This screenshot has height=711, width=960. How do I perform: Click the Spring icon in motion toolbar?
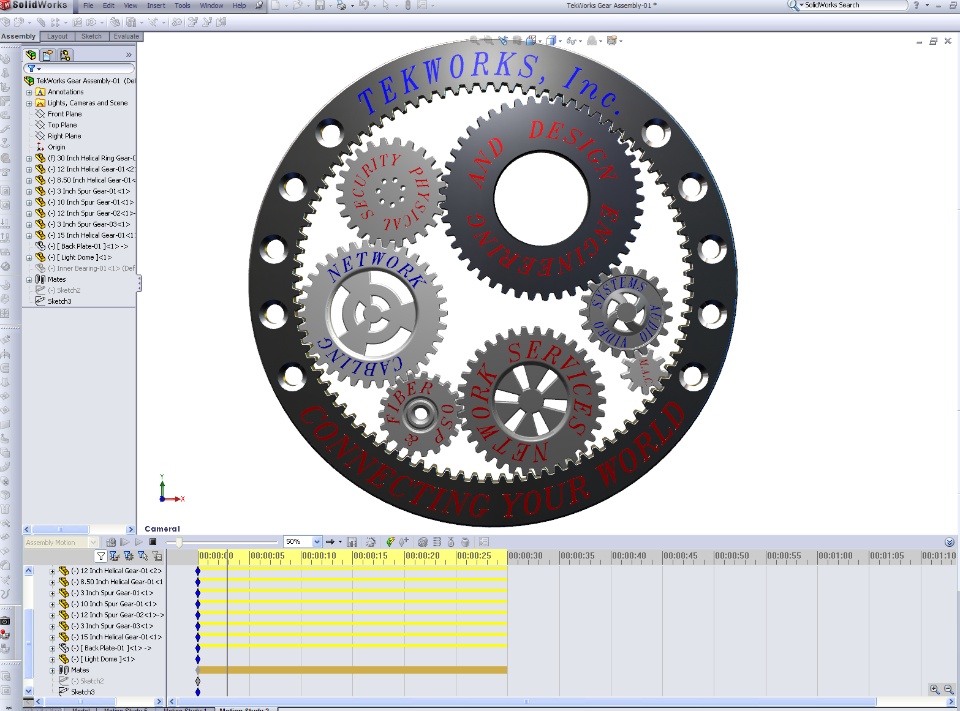tap(437, 542)
